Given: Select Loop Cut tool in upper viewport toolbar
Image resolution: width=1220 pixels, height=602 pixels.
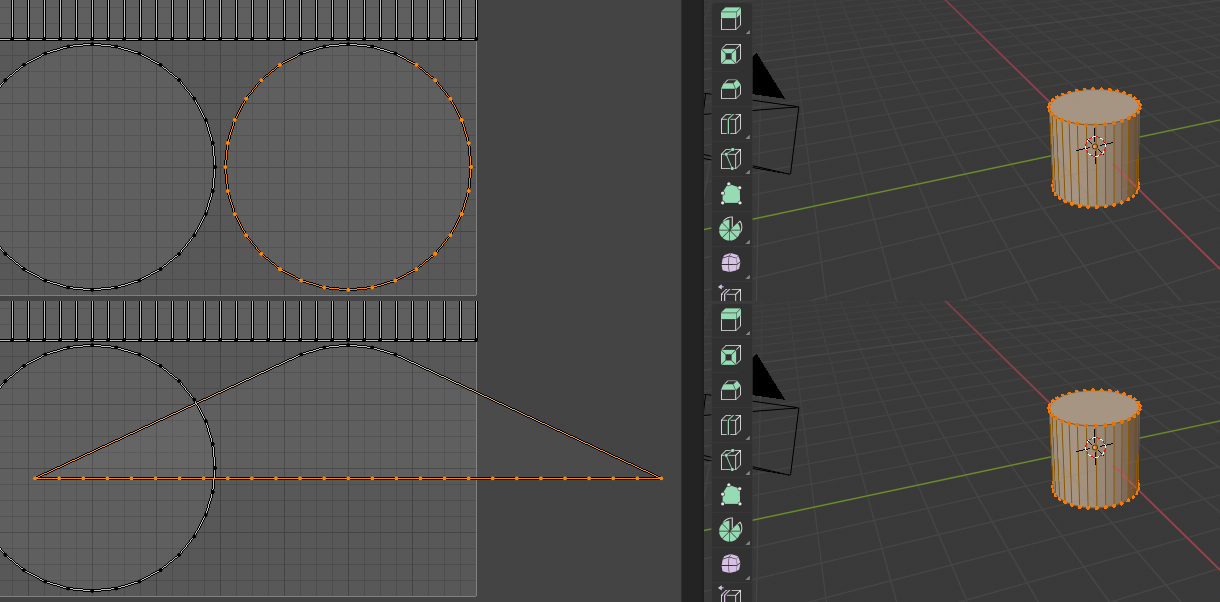Looking at the screenshot, I should coord(731,124).
